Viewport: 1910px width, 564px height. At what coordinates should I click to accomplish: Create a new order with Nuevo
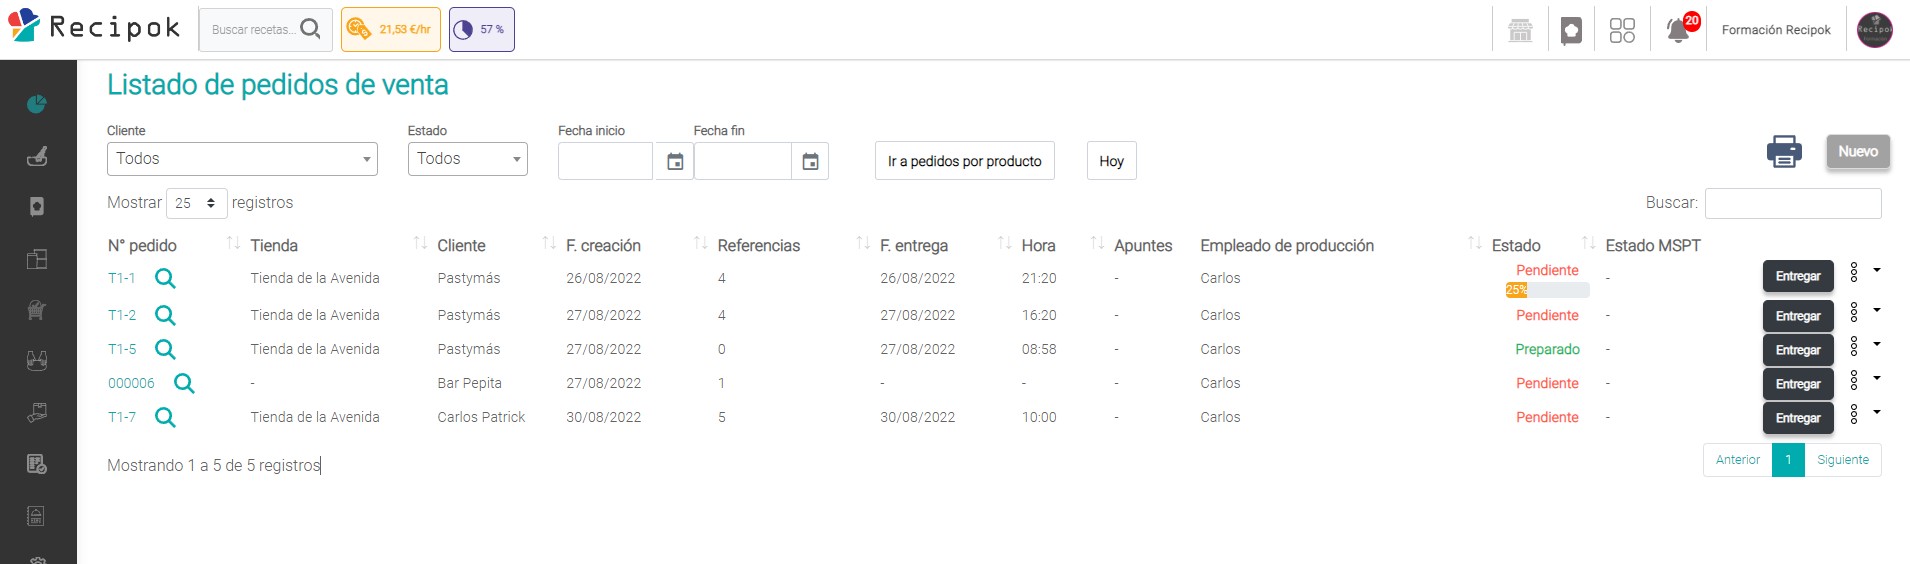pos(1858,152)
